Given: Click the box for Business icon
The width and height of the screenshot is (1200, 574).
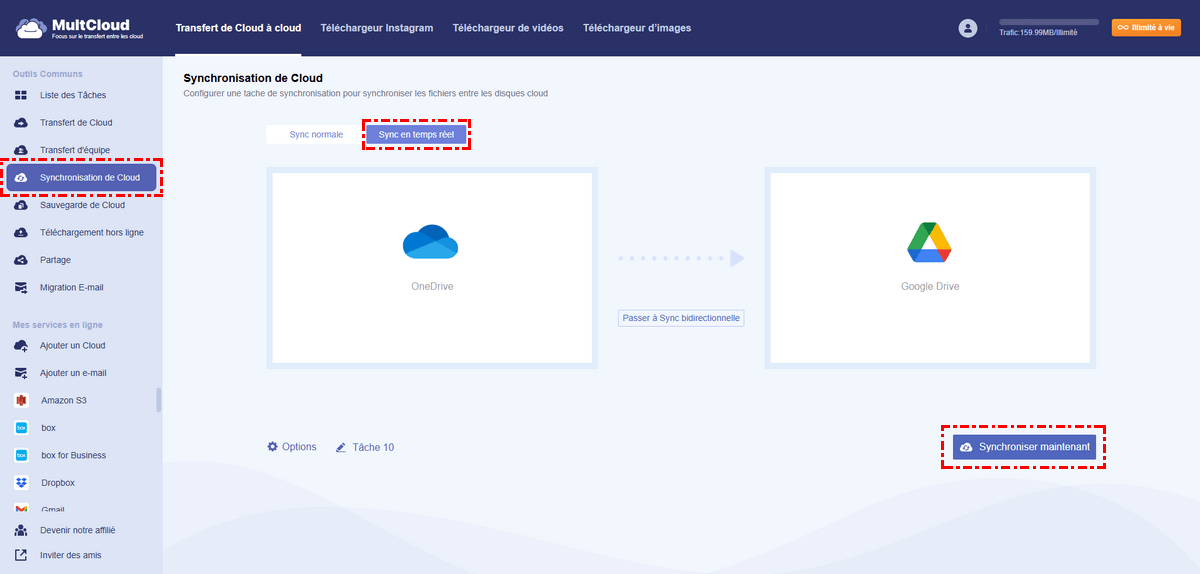Looking at the screenshot, I should (21, 455).
